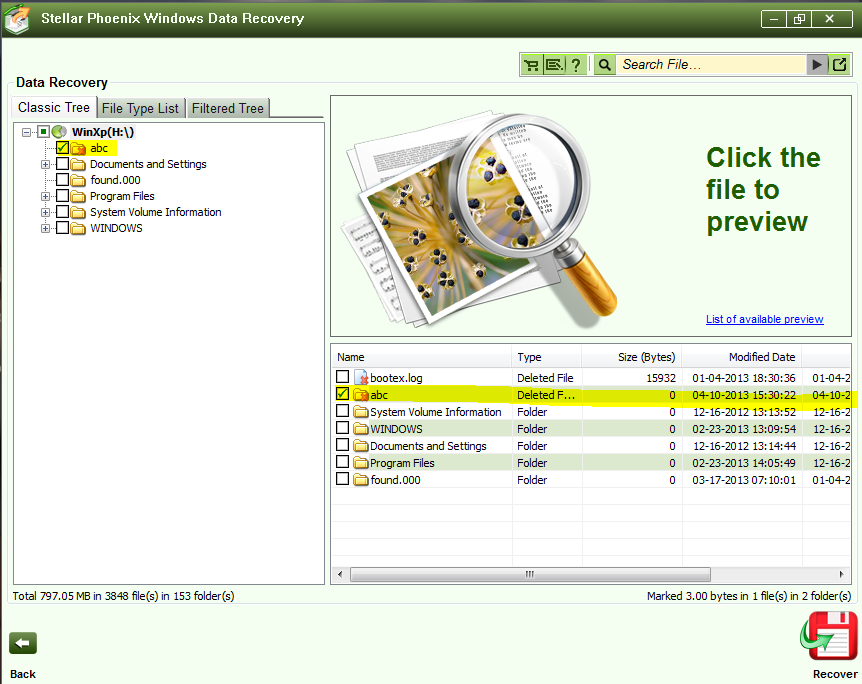Click bootex.log deleted file icon in list
The width and height of the screenshot is (862, 684).
pyautogui.click(x=361, y=378)
